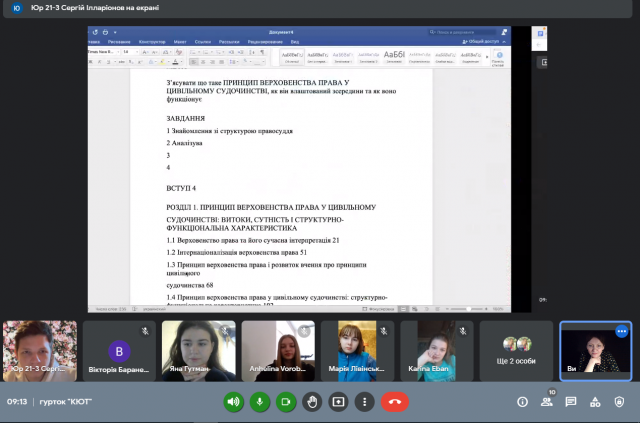Leave the call with red hang-up button
Screen dimensions: 640x423
[395, 402]
